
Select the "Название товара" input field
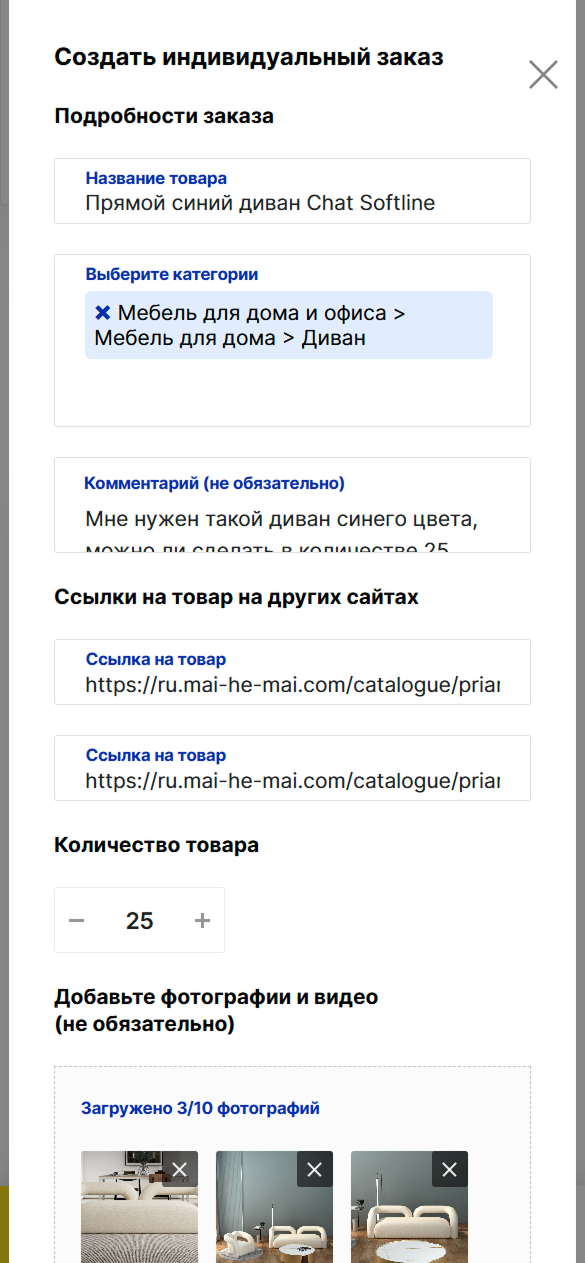click(292, 202)
